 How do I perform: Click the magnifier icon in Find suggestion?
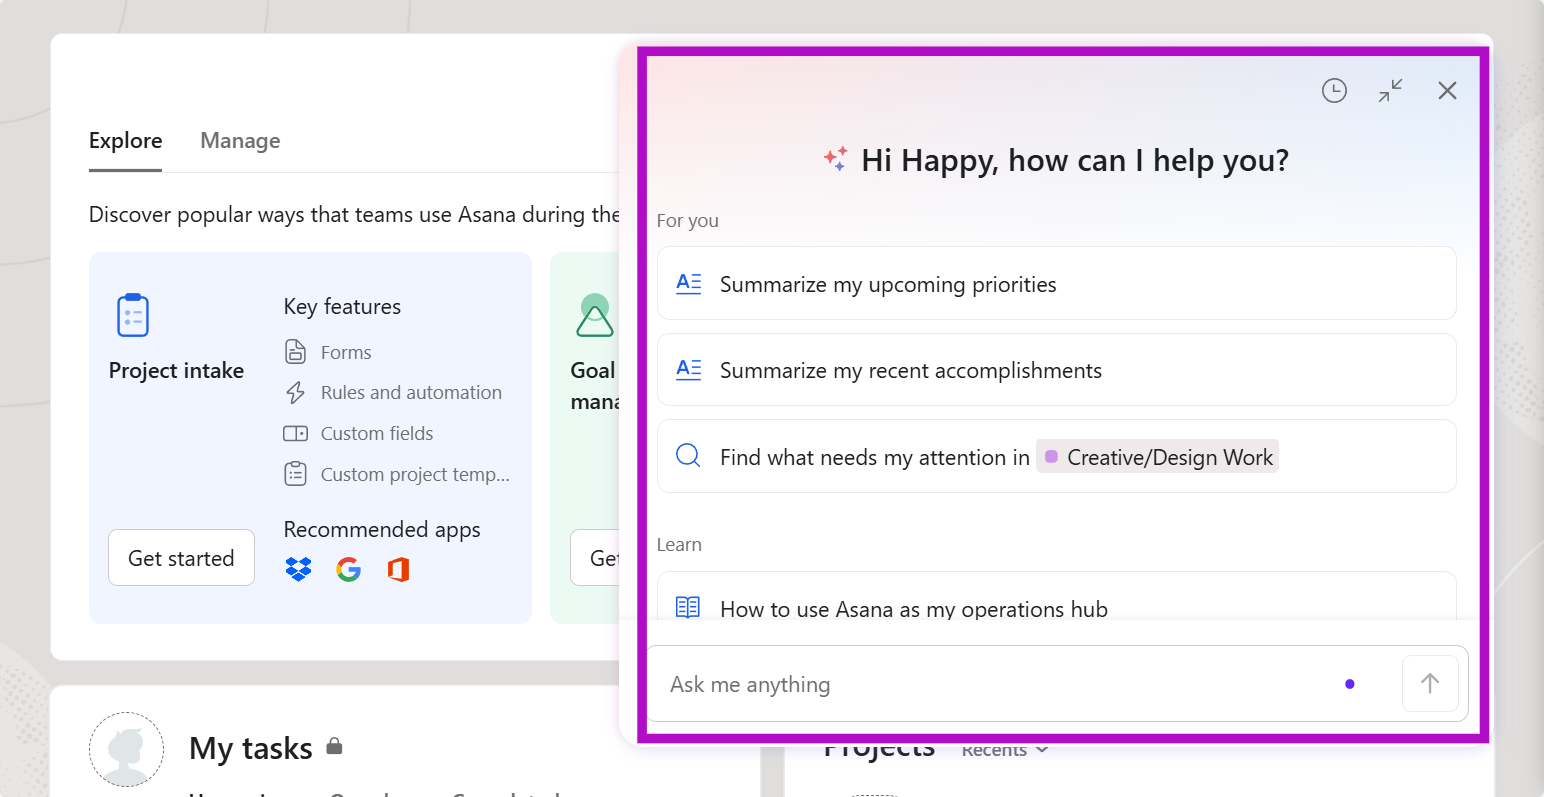click(688, 456)
